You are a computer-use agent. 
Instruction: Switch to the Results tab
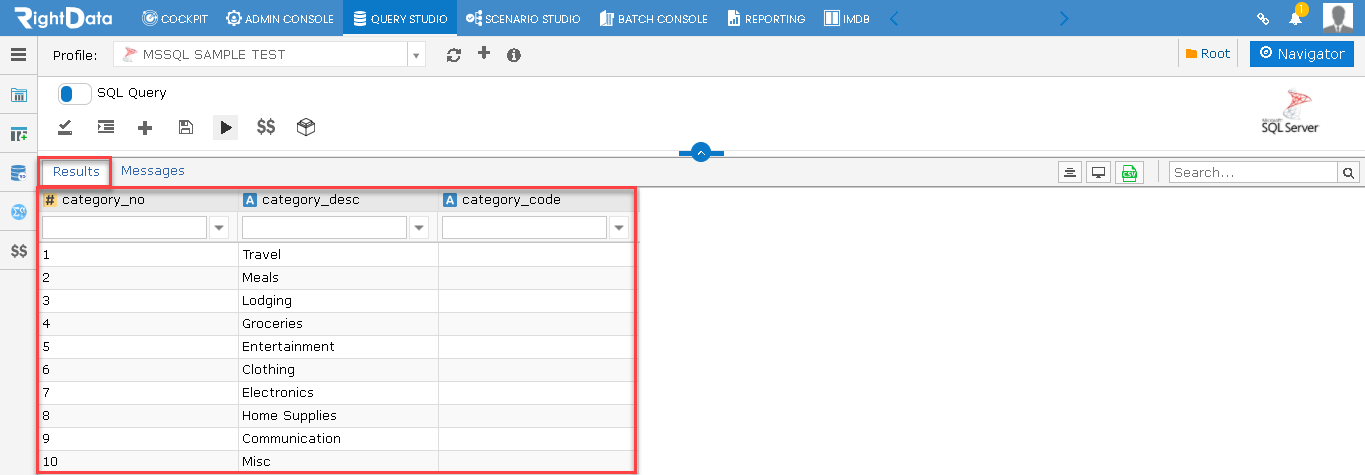pos(76,171)
